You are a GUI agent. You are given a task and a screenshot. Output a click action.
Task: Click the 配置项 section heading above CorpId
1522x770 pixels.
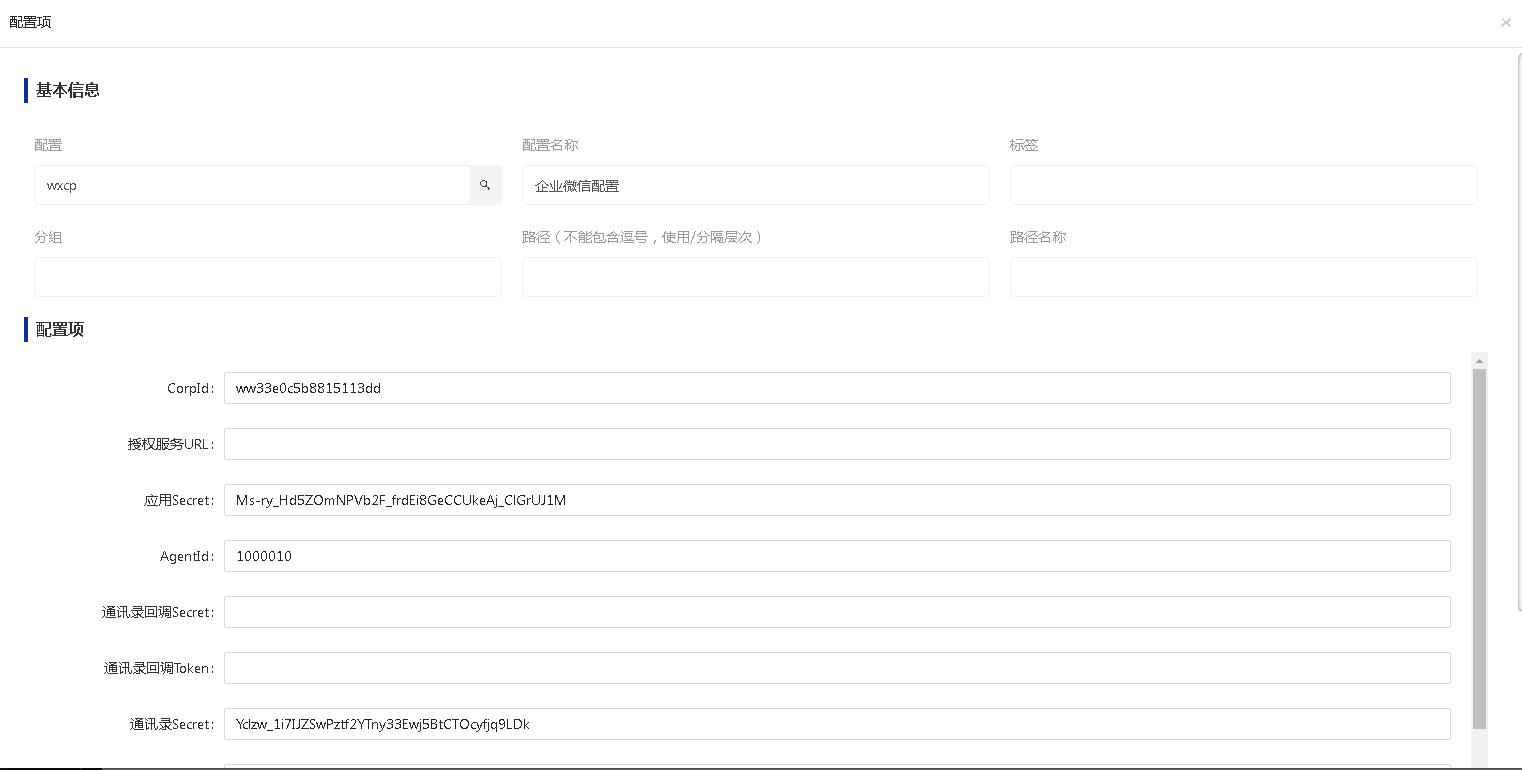(60, 330)
